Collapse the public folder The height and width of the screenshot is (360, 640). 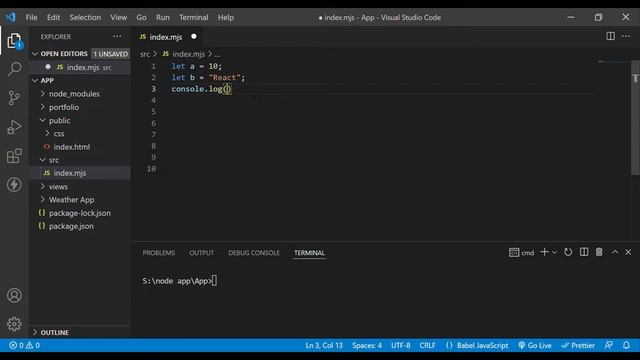(60, 120)
